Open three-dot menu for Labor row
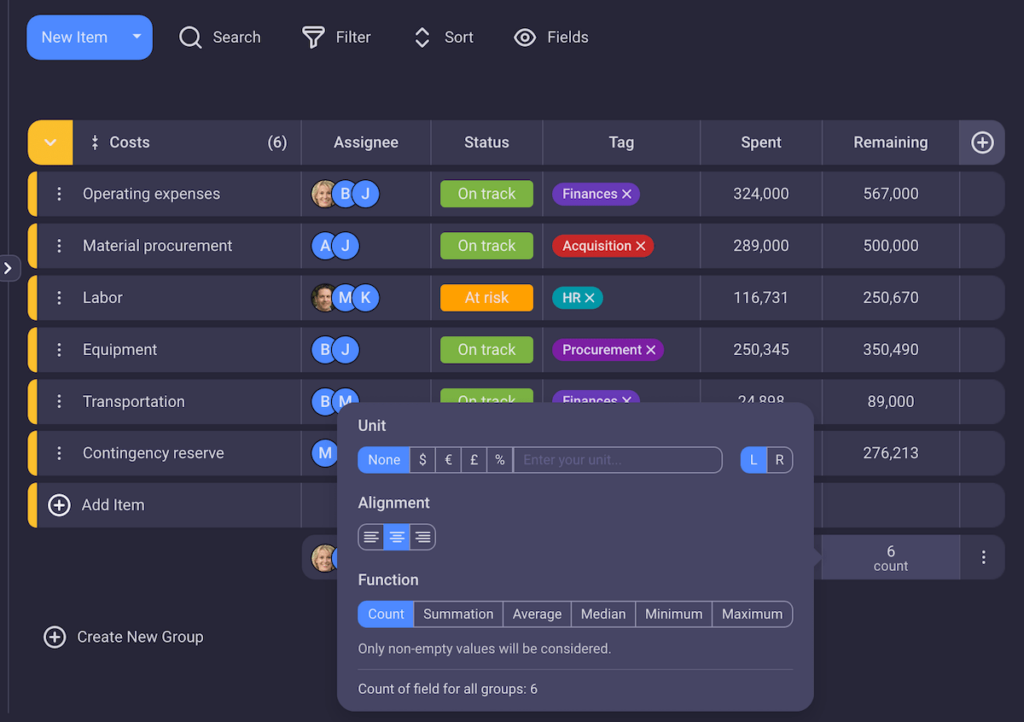 tap(59, 298)
